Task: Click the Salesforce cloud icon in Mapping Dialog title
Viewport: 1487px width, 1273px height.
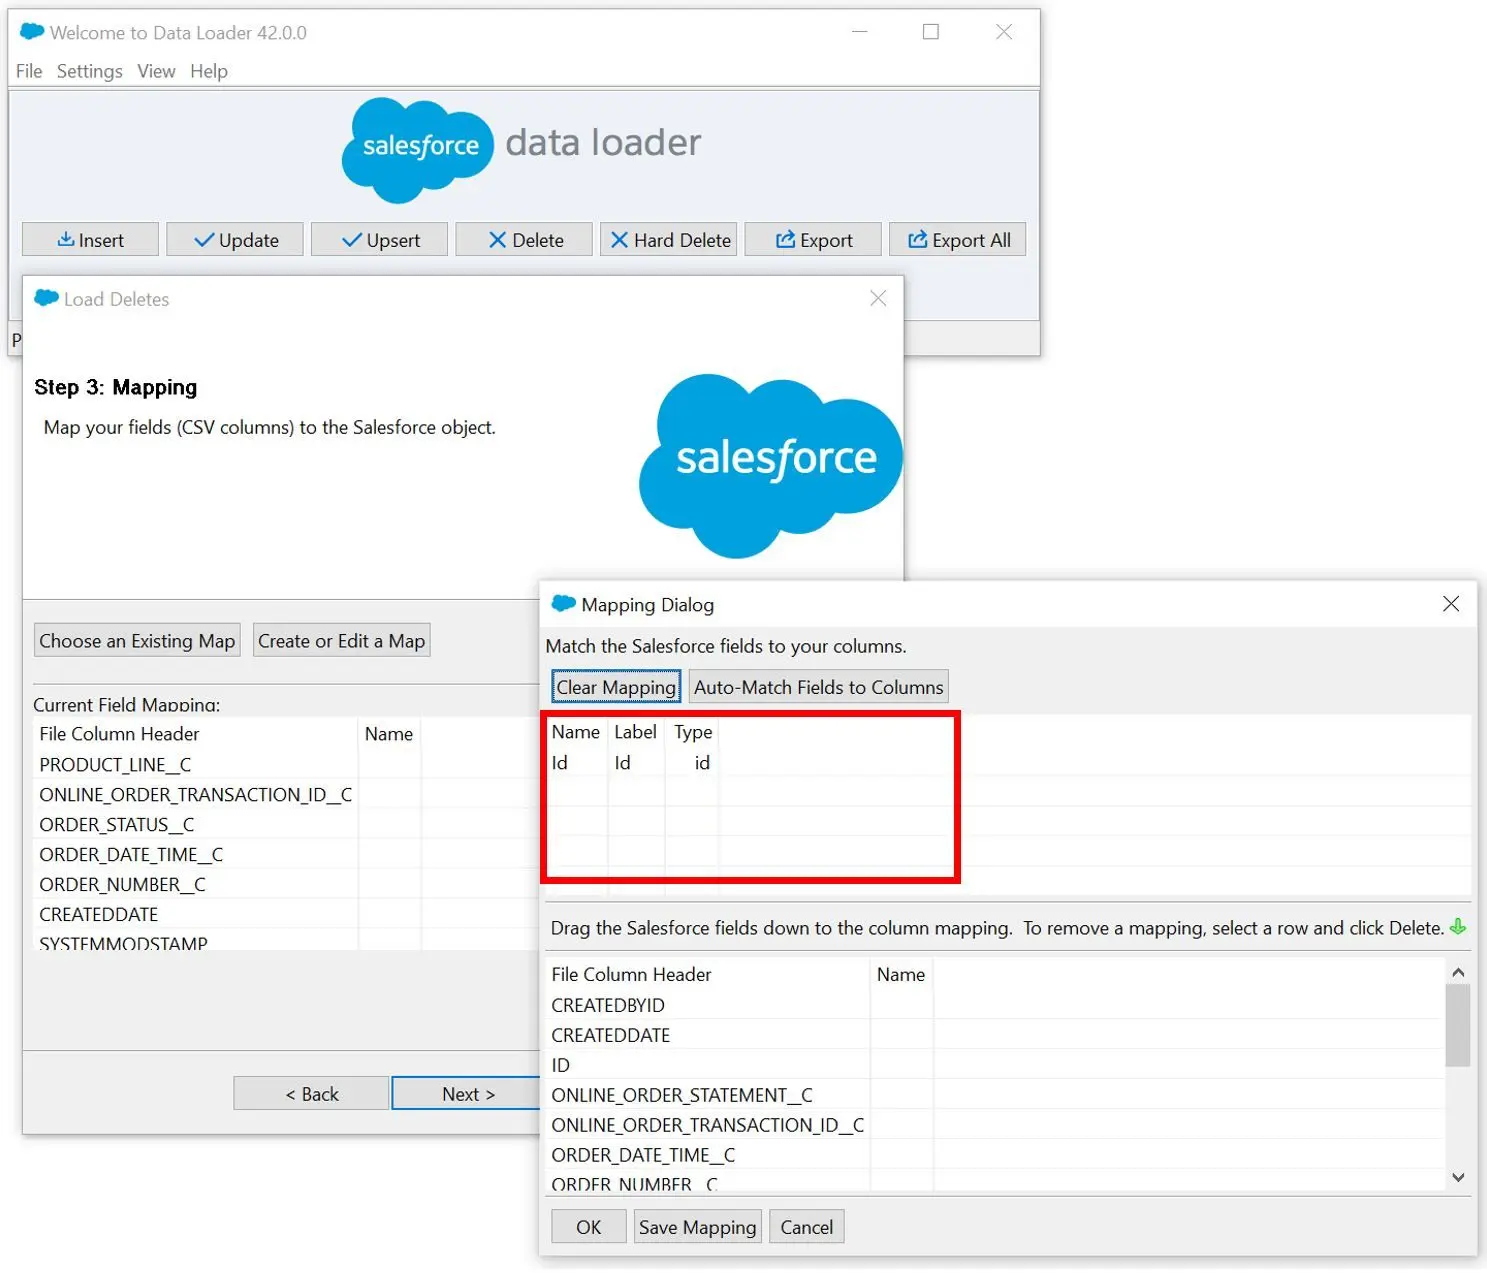Action: 563,603
